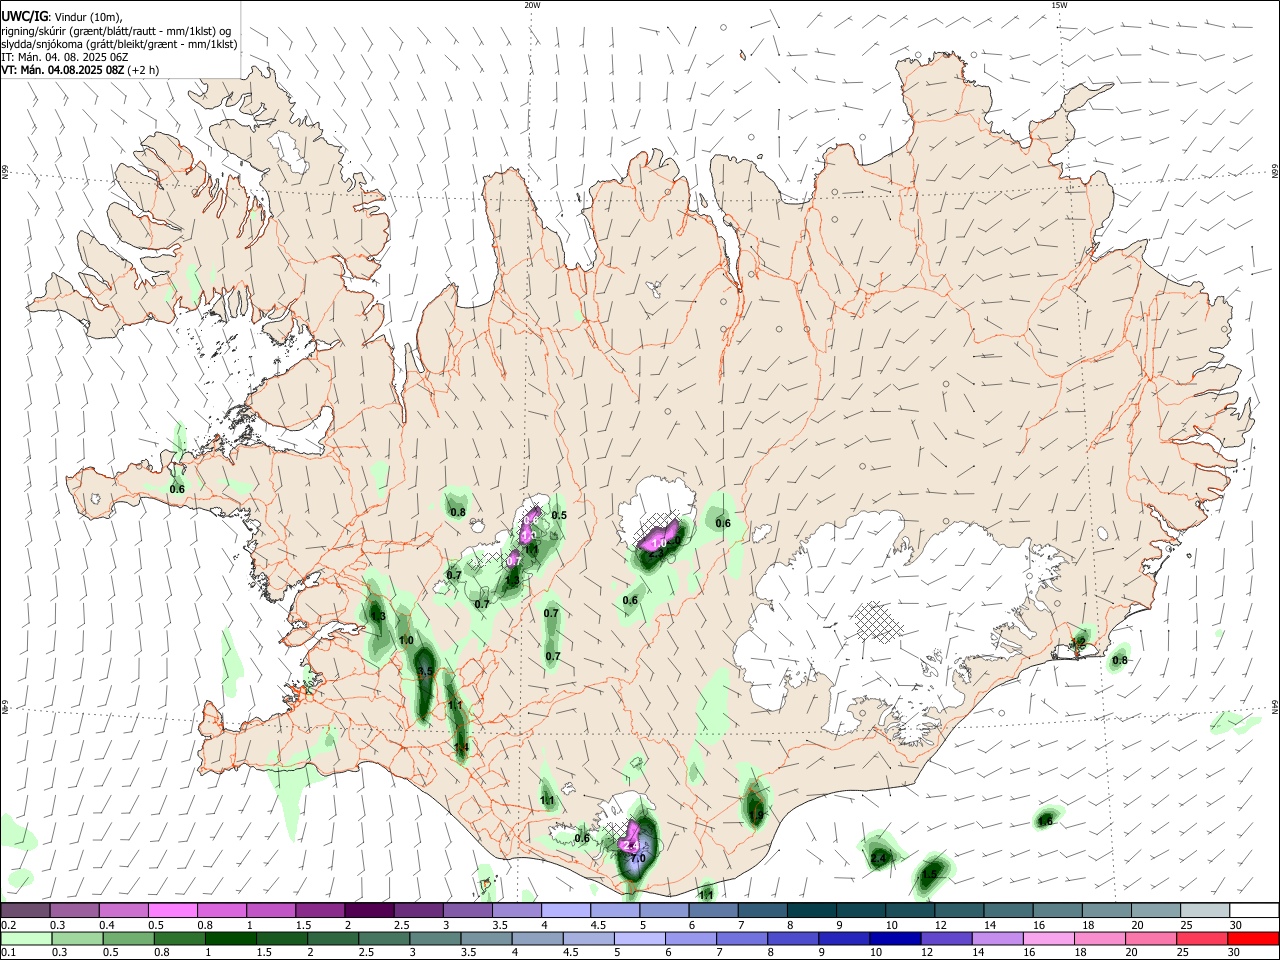The height and width of the screenshot is (960, 1280).
Task: Click the 'slydda/snjókoma (grátt/bleikt/grænt' description line
Action: pos(119,44)
